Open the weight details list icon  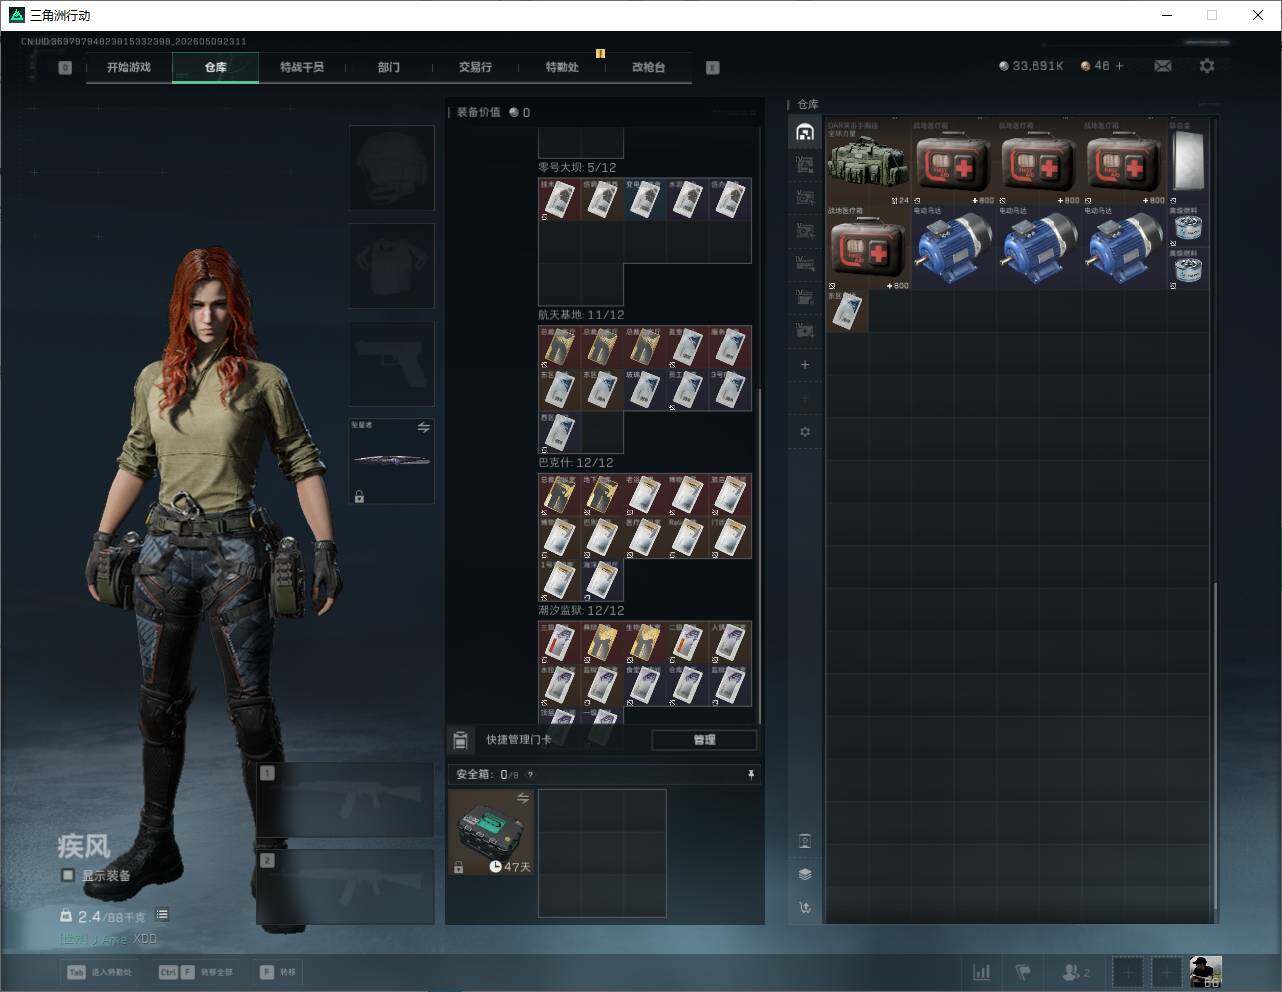click(162, 915)
